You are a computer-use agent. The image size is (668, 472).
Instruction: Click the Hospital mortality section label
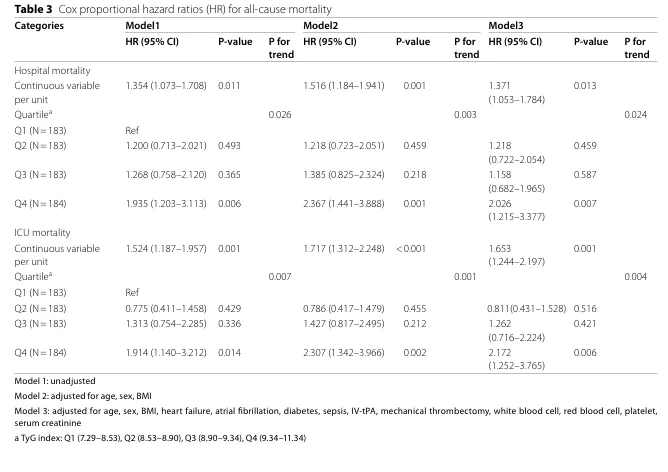click(52, 70)
